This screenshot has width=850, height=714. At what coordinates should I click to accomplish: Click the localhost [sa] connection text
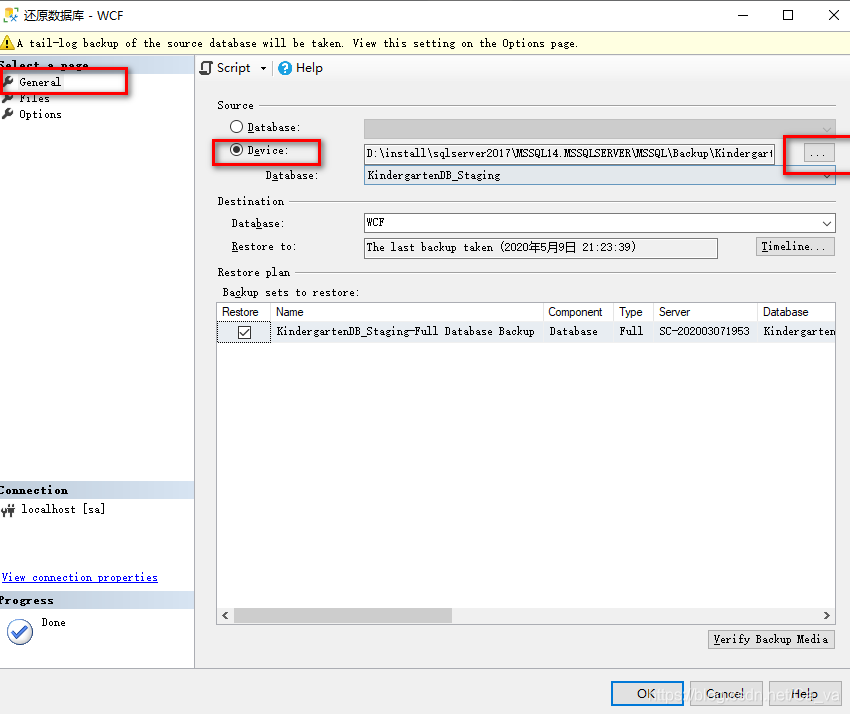63,509
